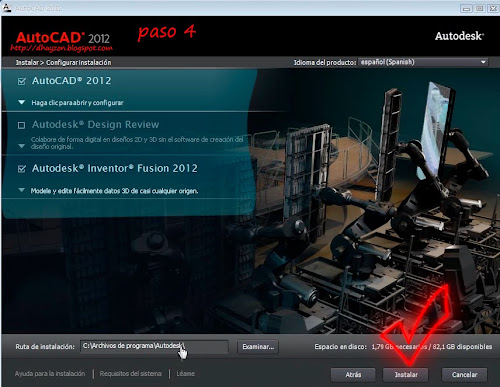Click the Design Review description text
Image resolution: width=500 pixels, height=387 pixels.
pos(137,143)
